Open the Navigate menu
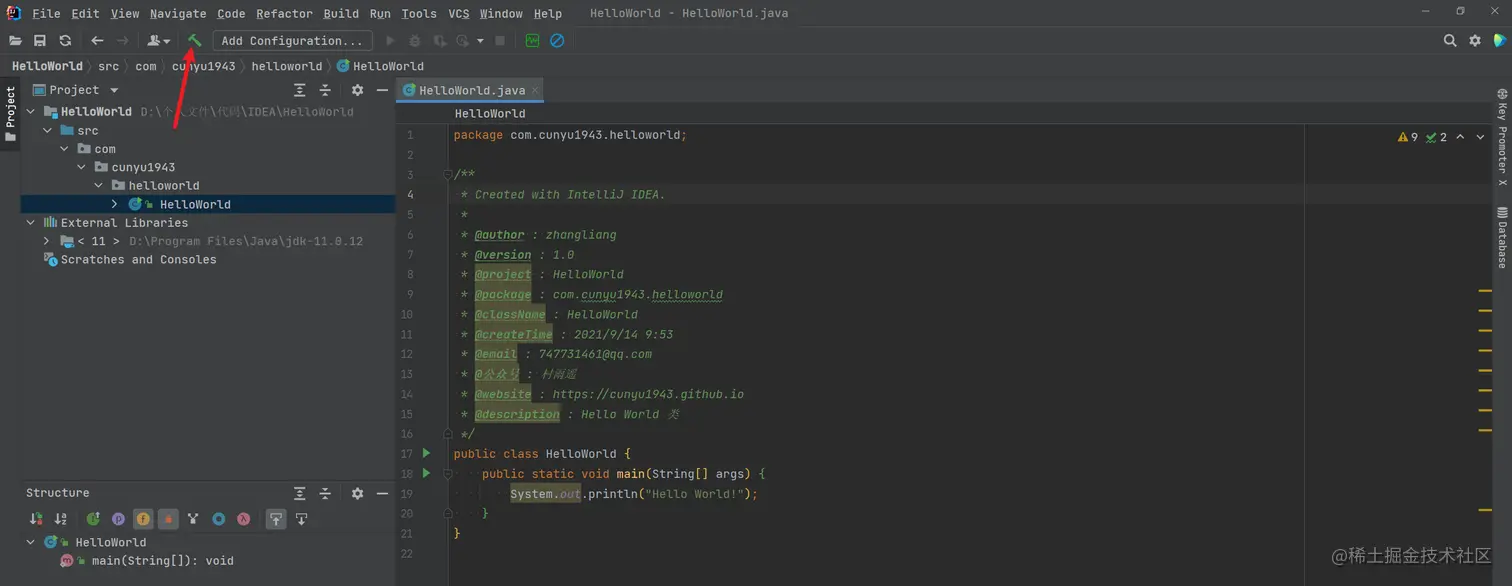1512x586 pixels. pyautogui.click(x=178, y=14)
